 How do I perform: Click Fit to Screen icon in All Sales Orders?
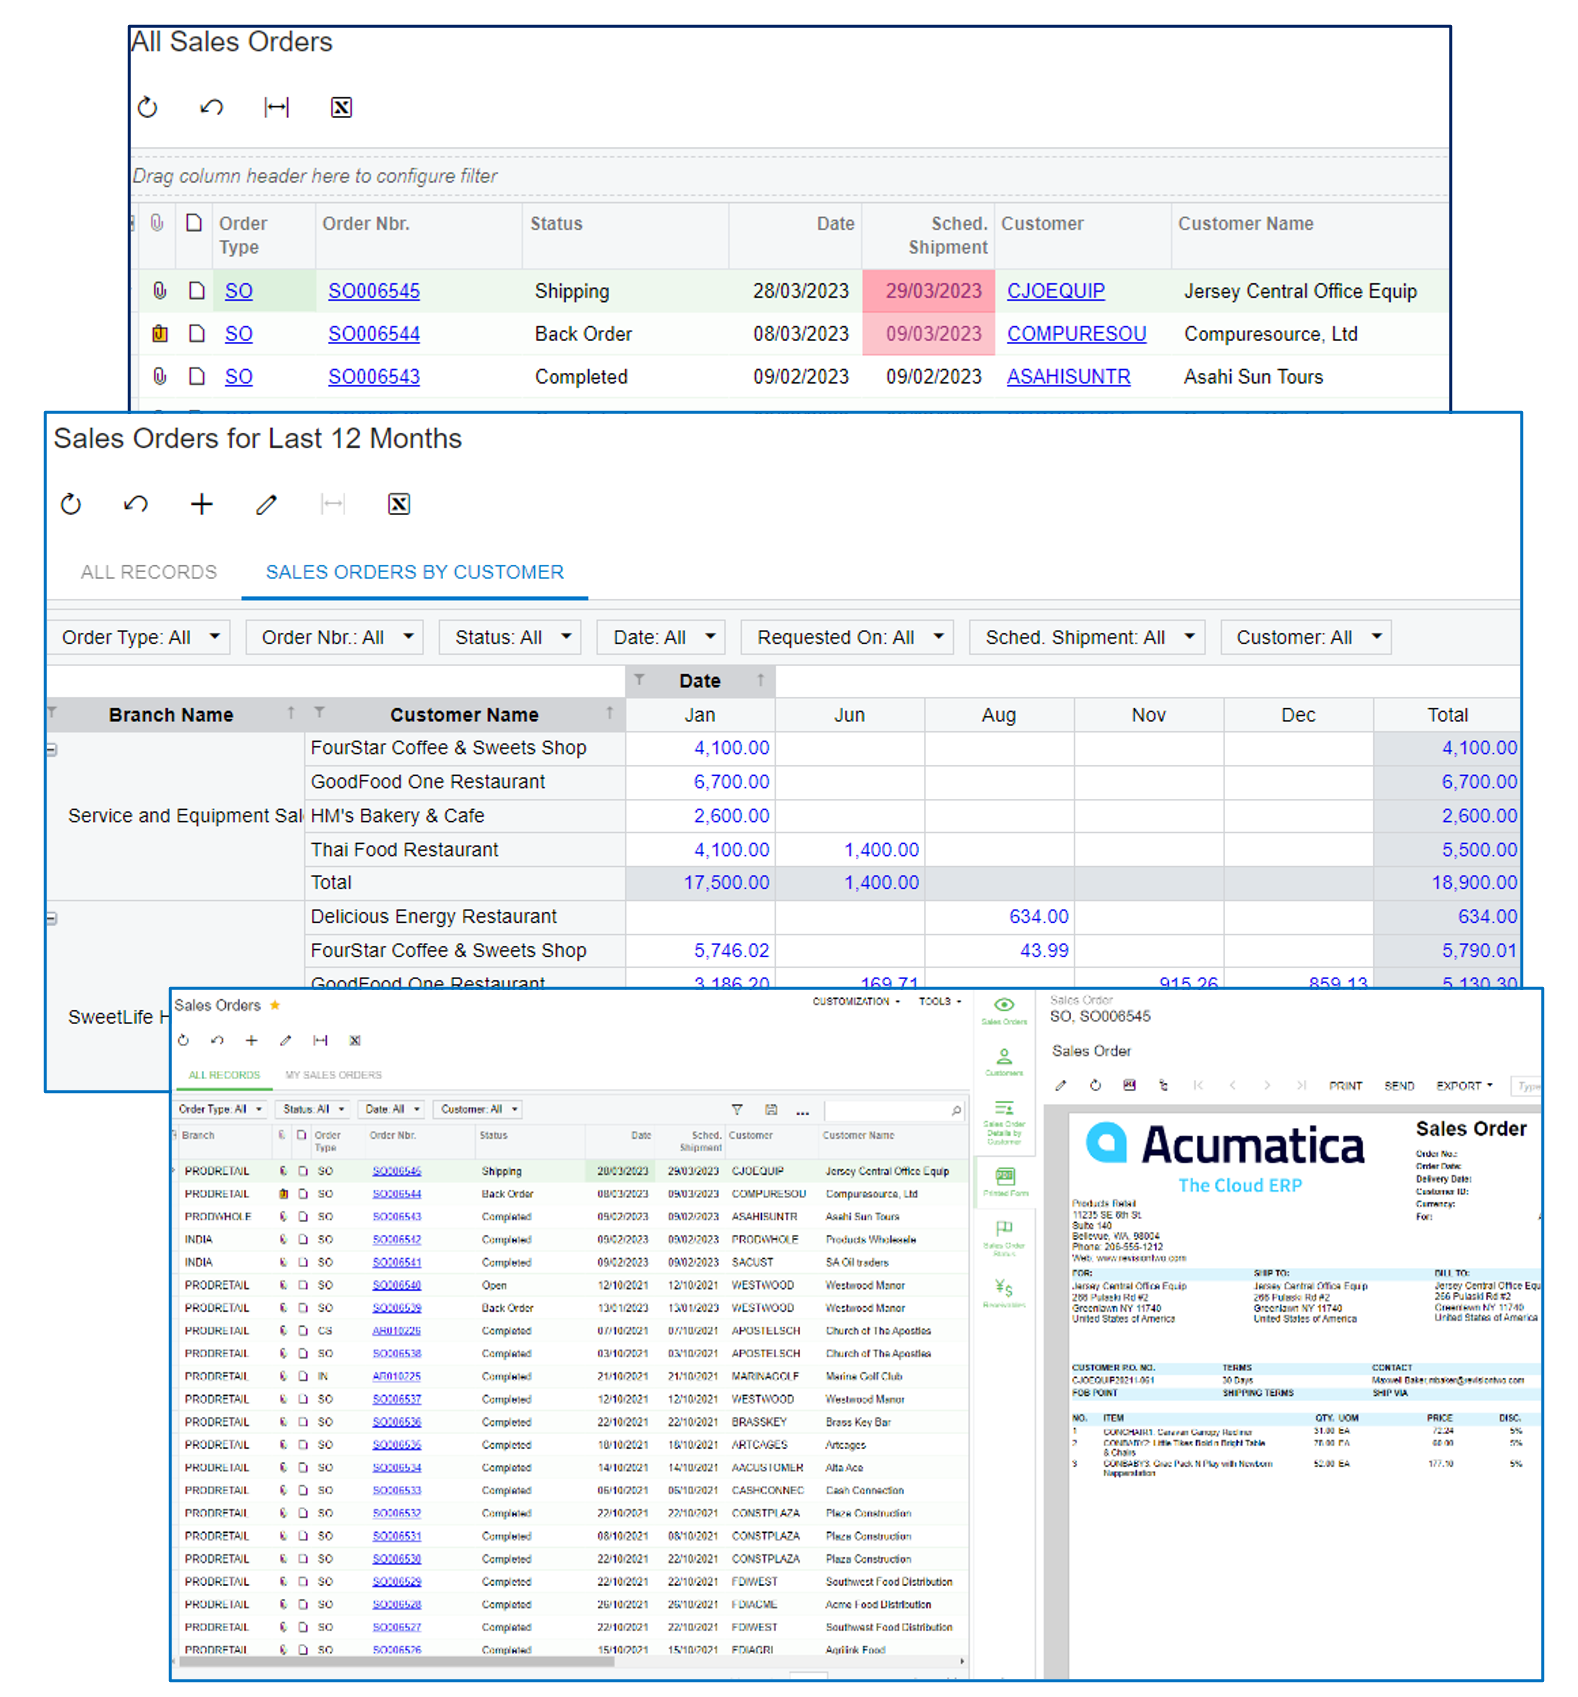276,108
